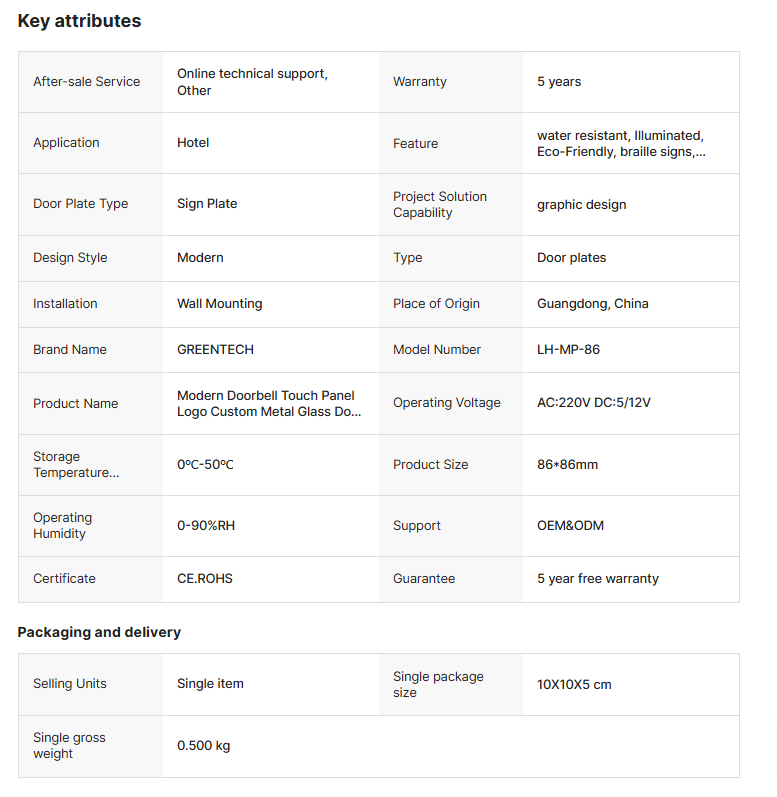Click the LH-MP-86 model number

click(x=568, y=350)
